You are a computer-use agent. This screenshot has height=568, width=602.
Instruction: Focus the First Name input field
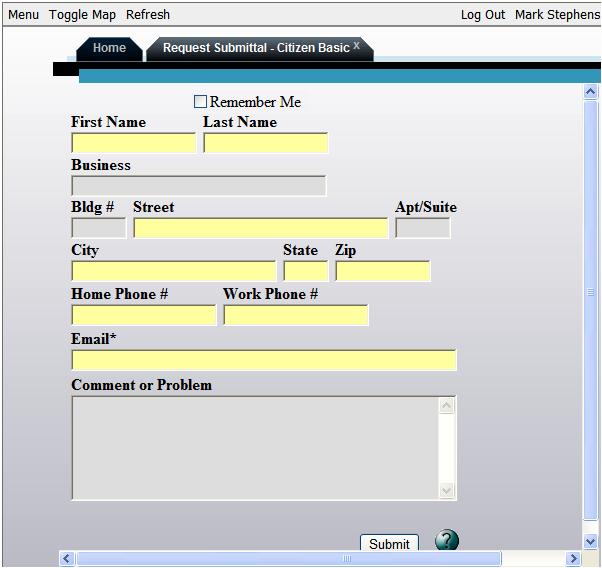click(x=134, y=143)
